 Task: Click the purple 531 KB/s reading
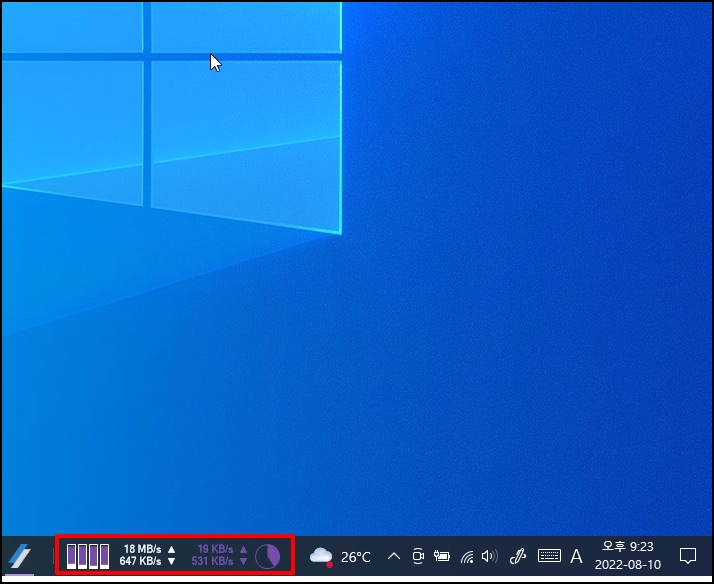[213, 561]
